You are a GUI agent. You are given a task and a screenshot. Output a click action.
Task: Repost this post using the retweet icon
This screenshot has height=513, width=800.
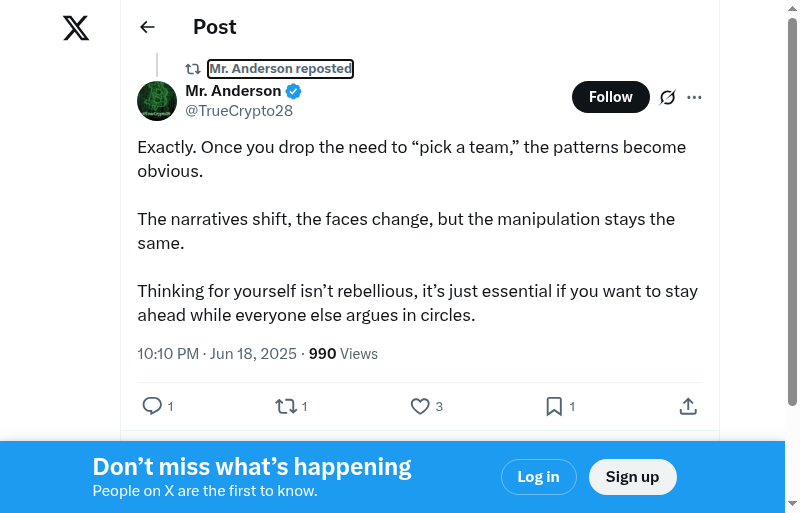[286, 406]
